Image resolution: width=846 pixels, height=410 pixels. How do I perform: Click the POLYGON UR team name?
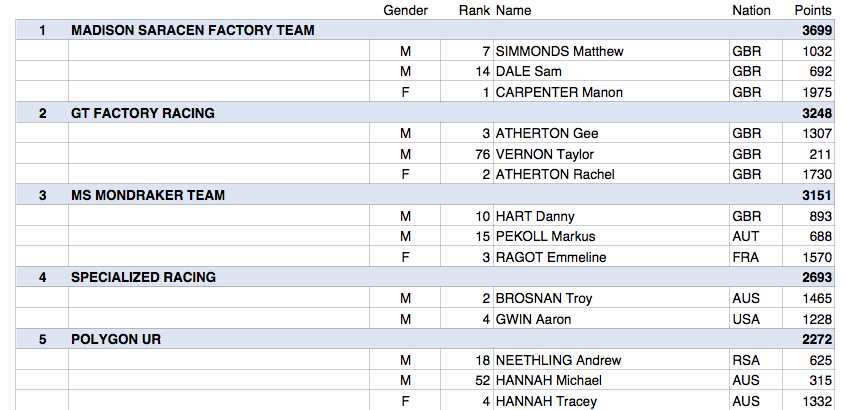(116, 339)
